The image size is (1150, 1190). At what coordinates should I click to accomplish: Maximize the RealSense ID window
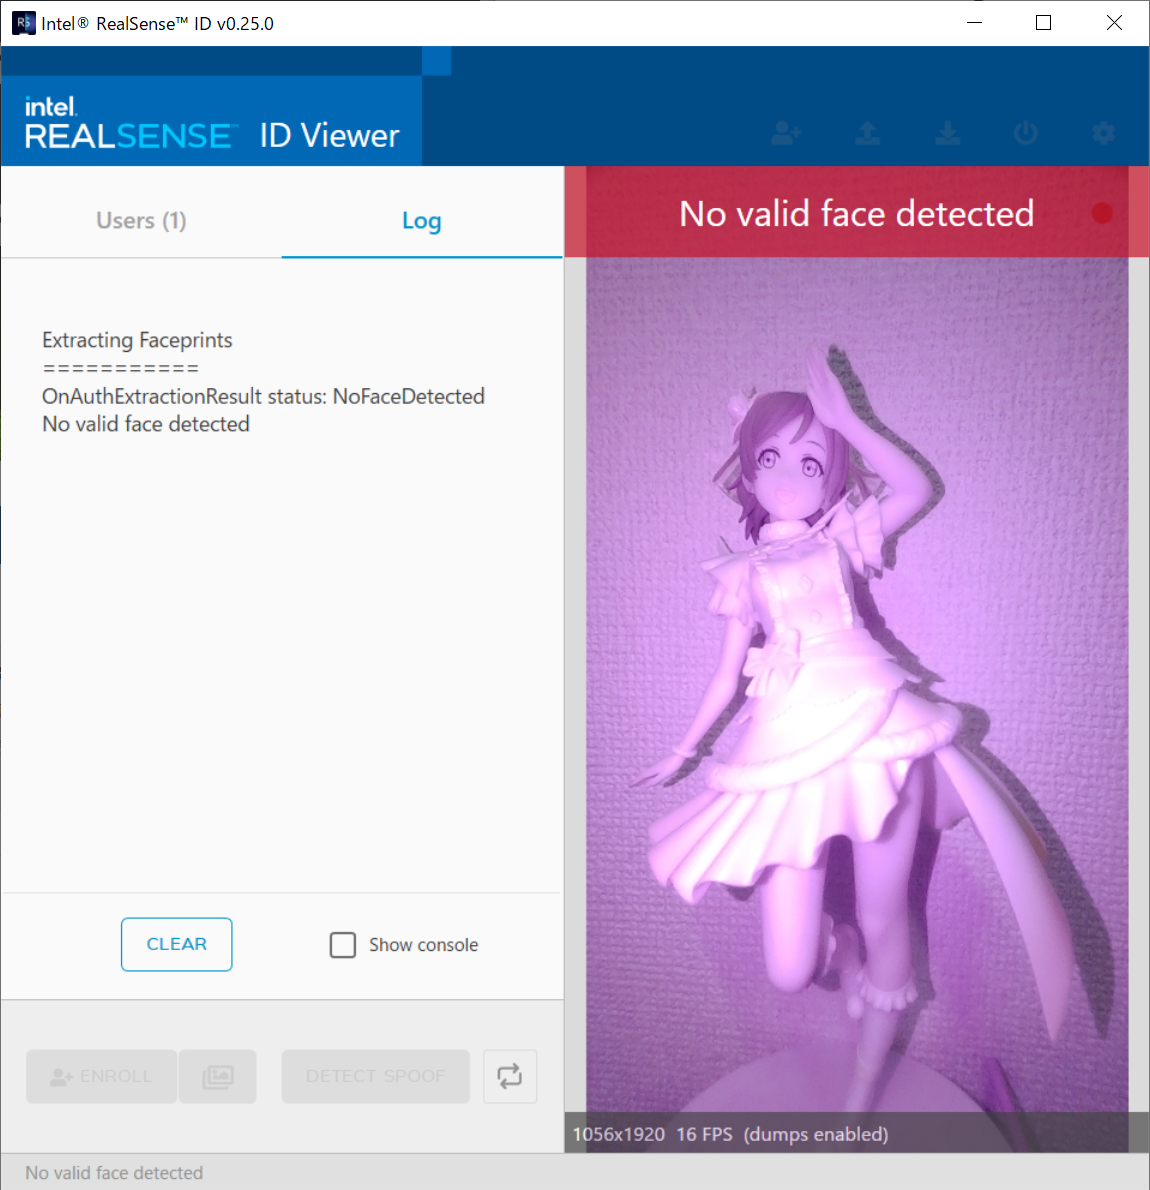coord(1044,23)
